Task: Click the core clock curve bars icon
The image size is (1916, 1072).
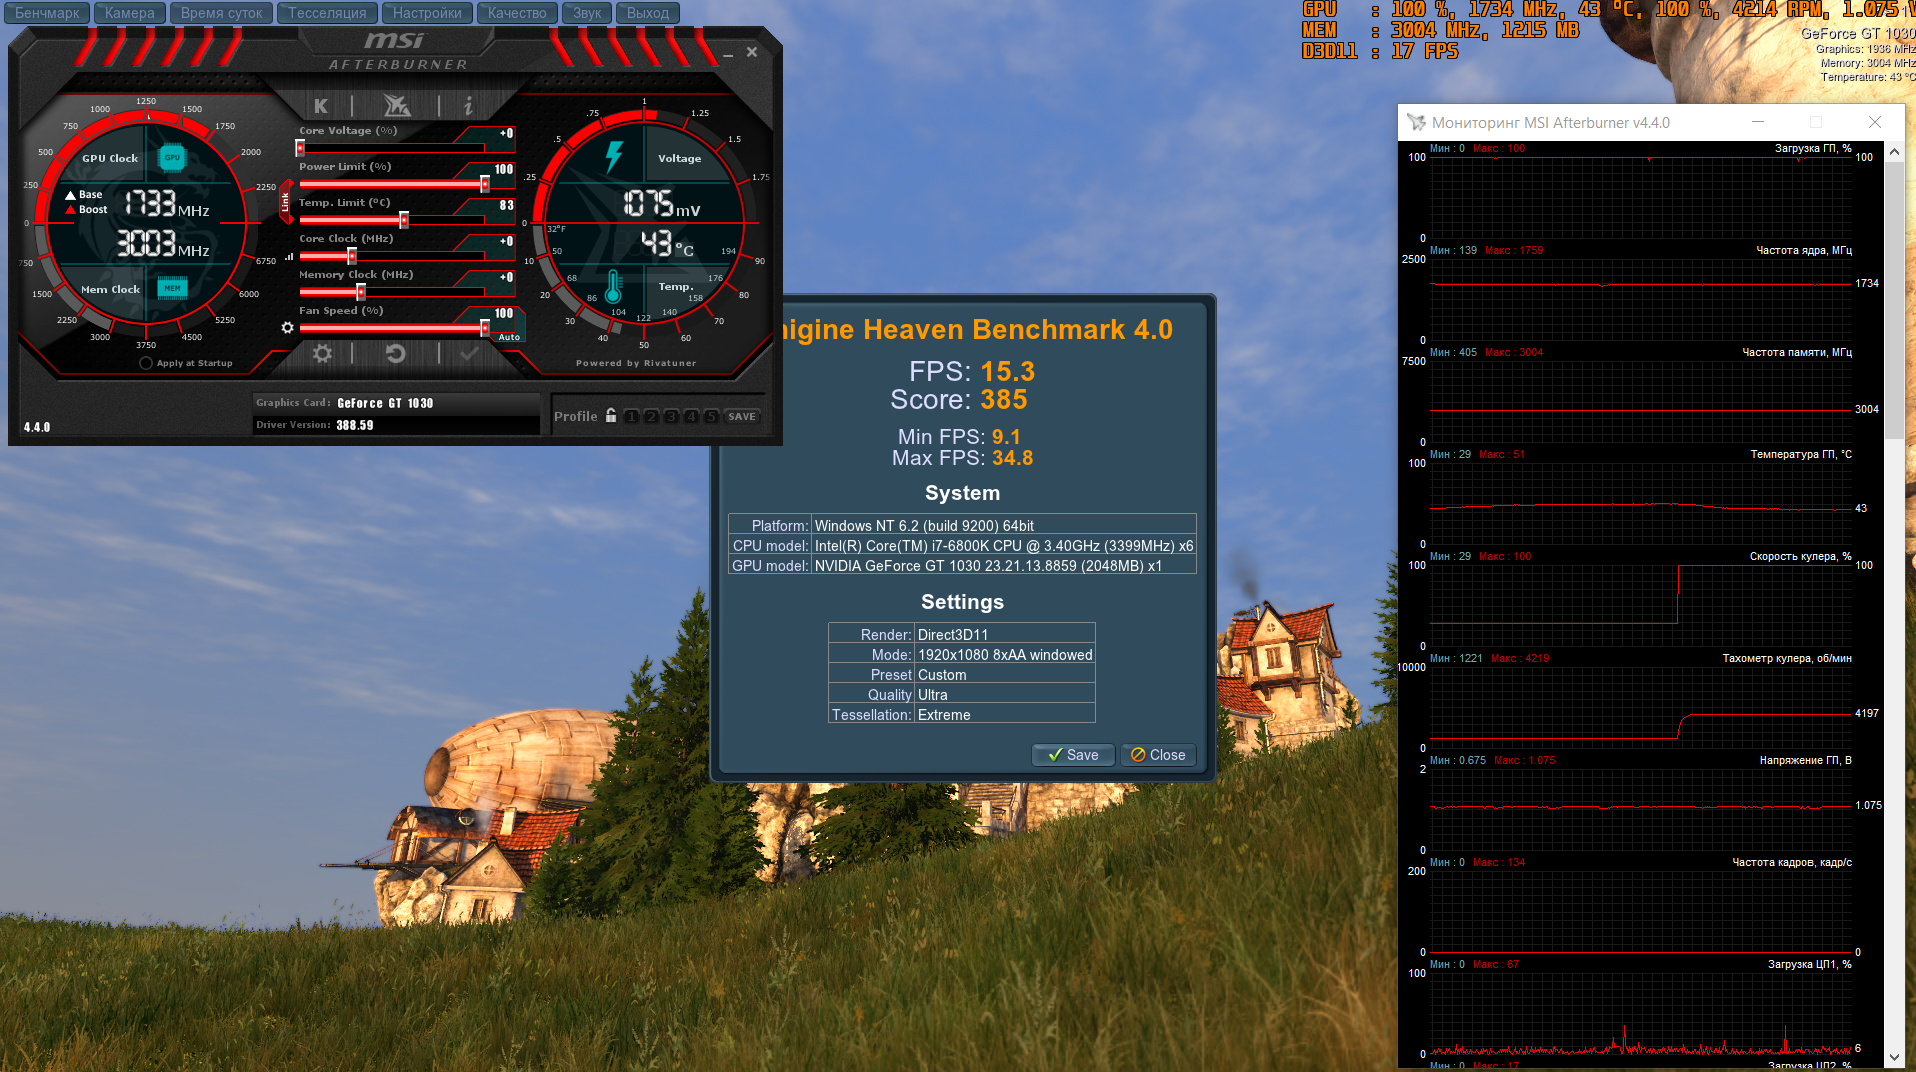Action: click(x=289, y=256)
